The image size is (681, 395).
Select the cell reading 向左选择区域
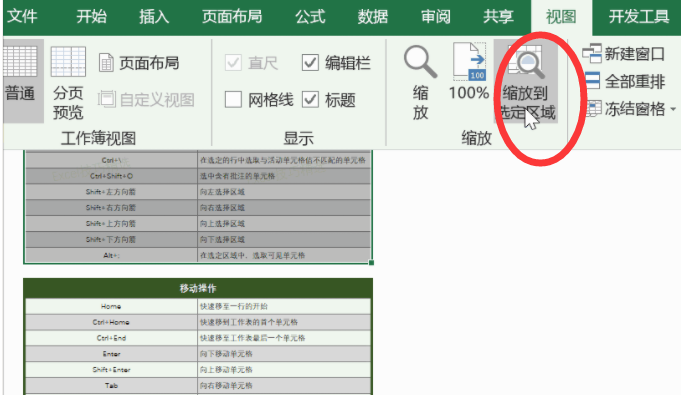click(284, 192)
